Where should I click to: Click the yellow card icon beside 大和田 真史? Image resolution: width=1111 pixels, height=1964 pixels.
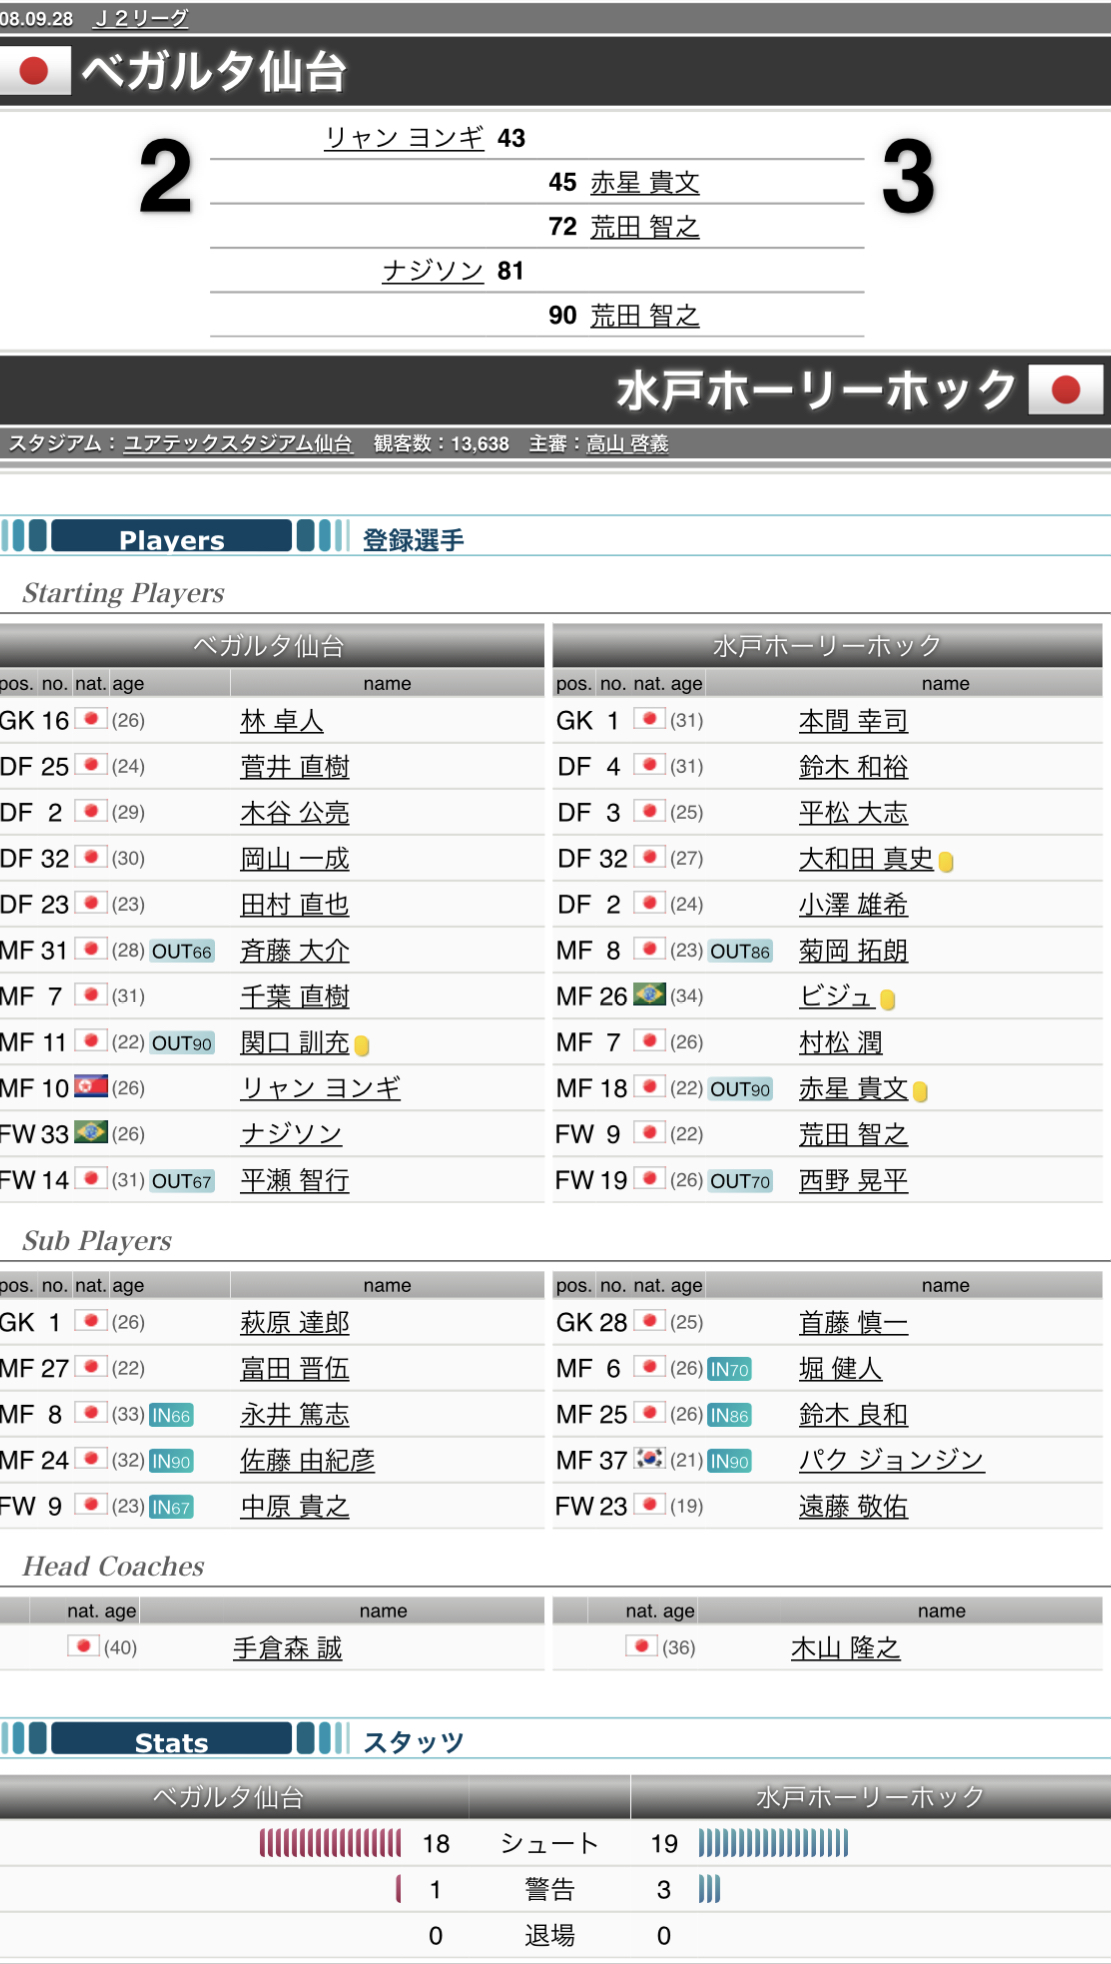[946, 861]
